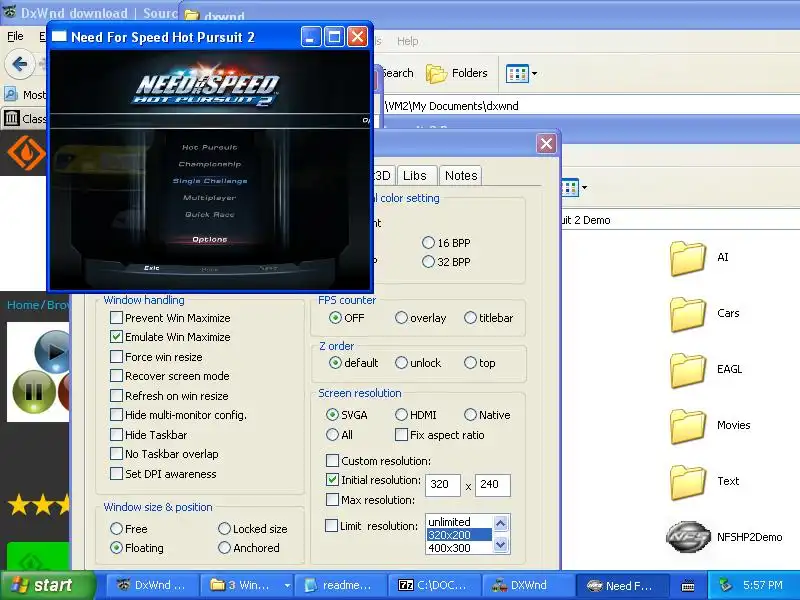Uncheck Emulate Win Maximize

point(116,337)
